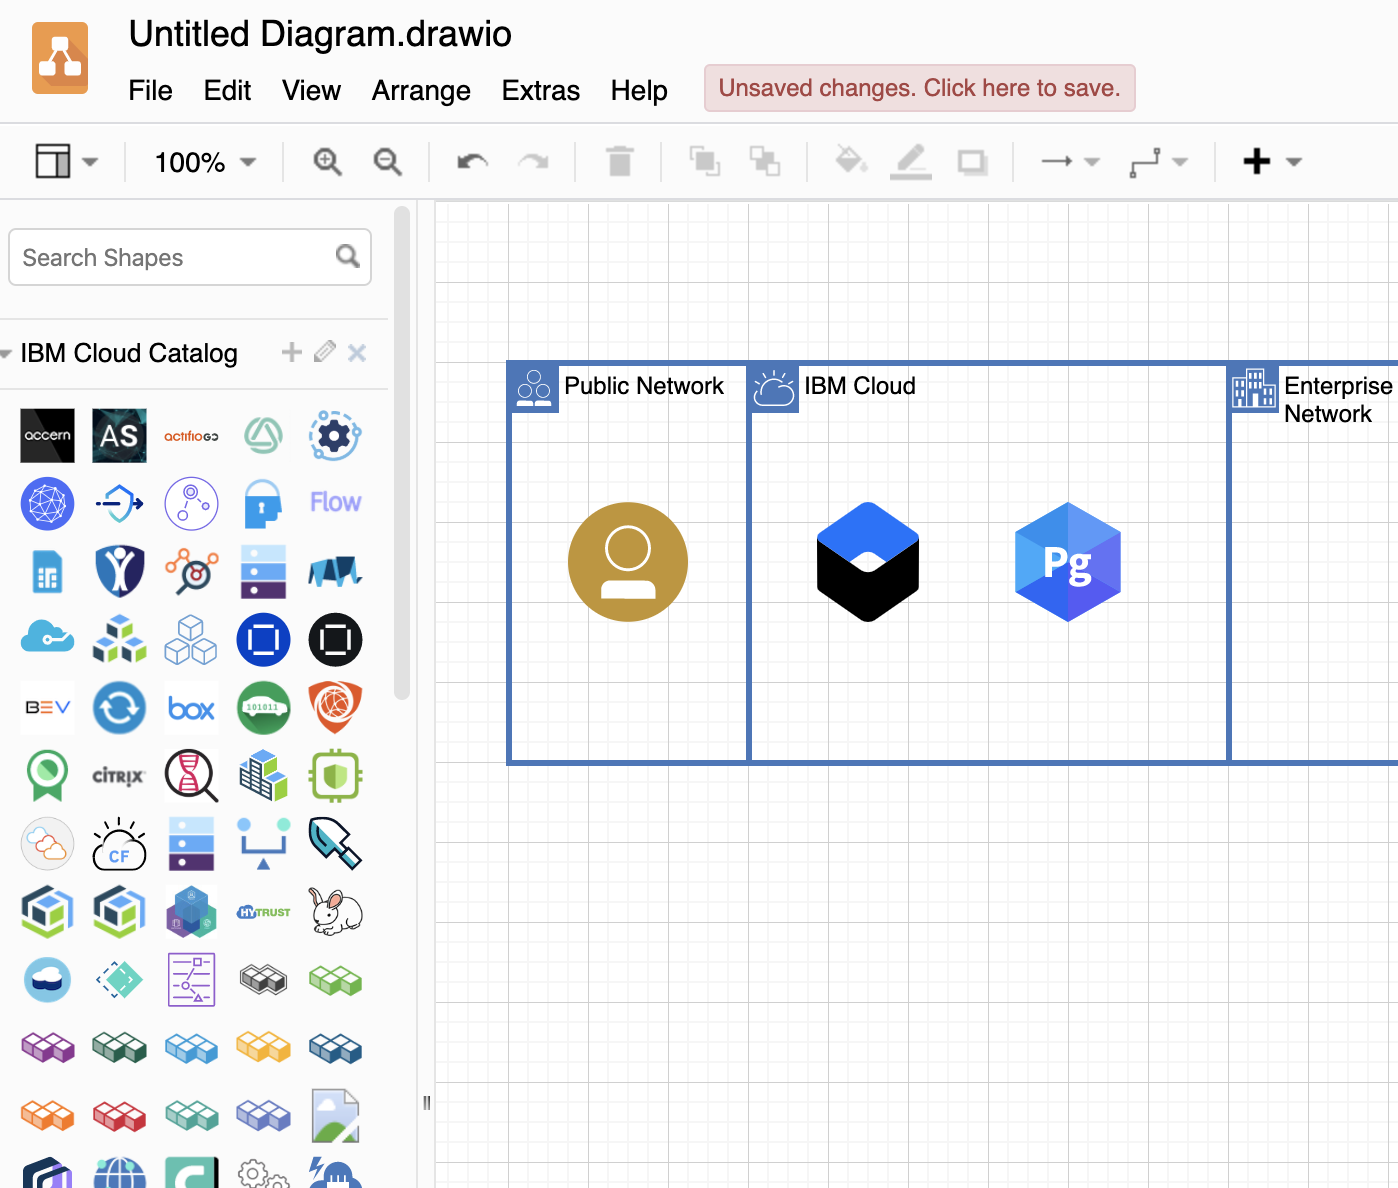Open the view panels layout dropdown
Viewport: 1398px width, 1188px height.
[x=67, y=161]
